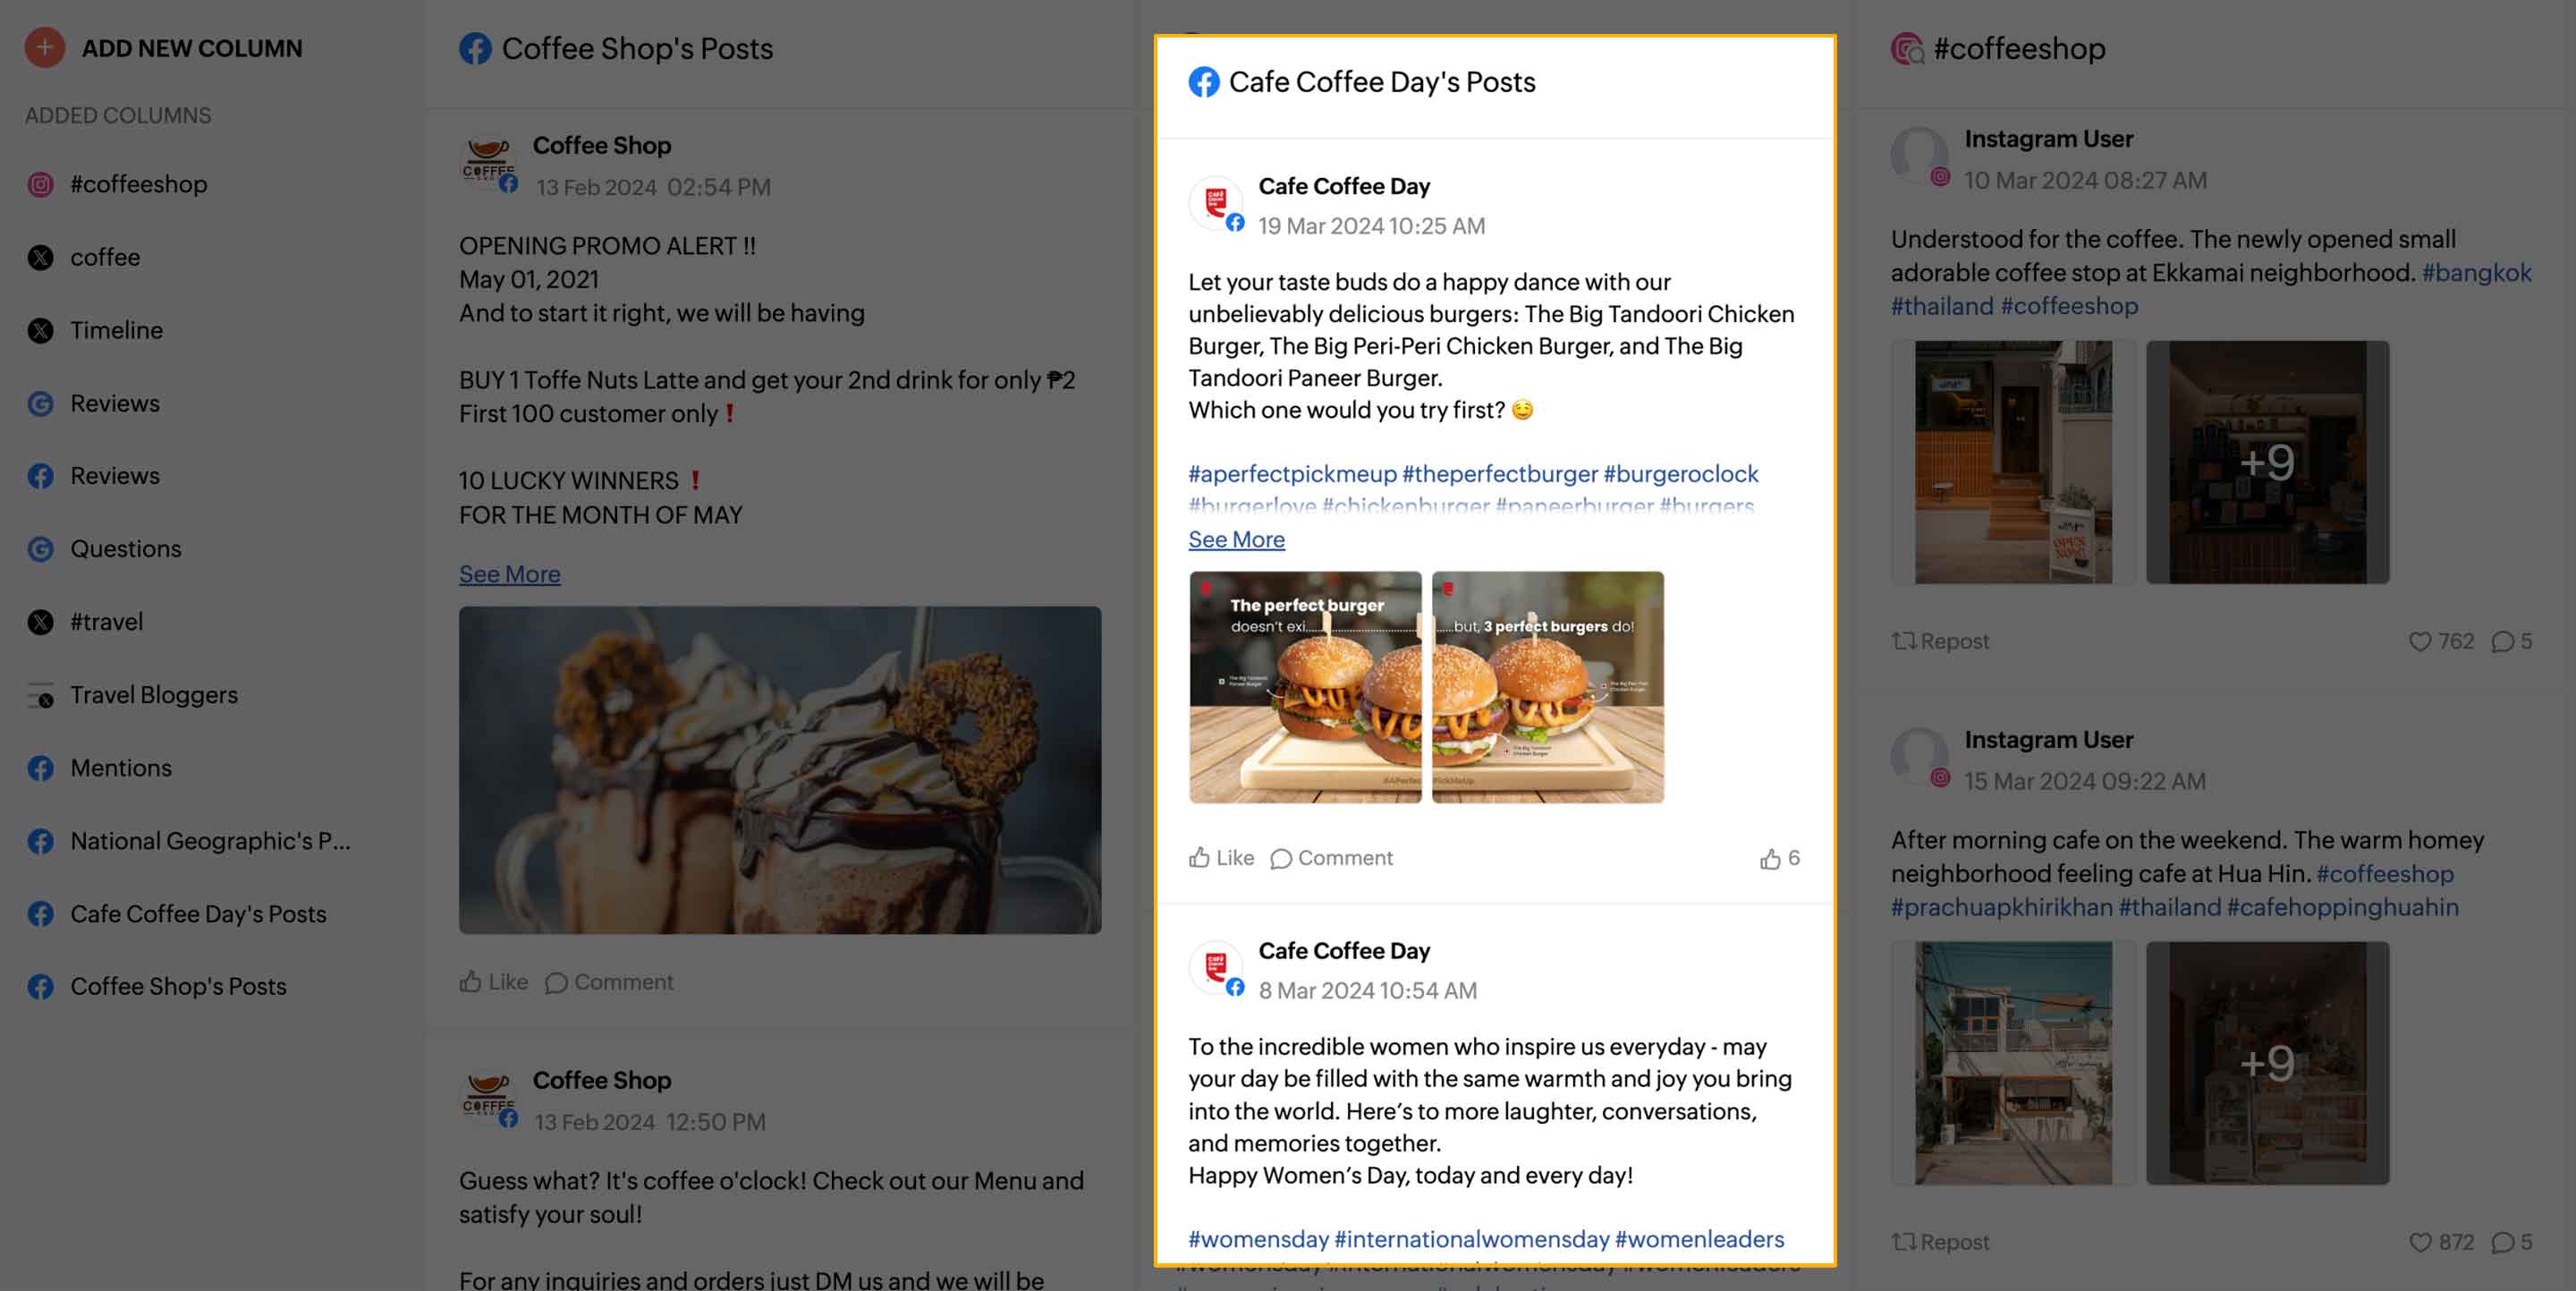This screenshot has height=1291, width=2576.
Task: Select Coffee Shop's Posts sidebar item
Action: pos(178,986)
